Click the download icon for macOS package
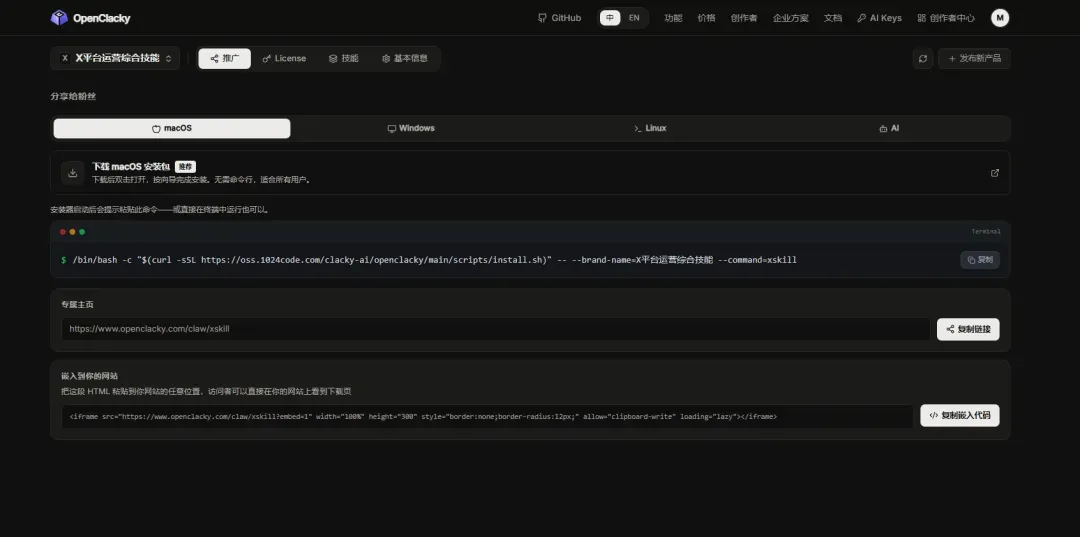This screenshot has height=537, width=1080. click(x=72, y=173)
